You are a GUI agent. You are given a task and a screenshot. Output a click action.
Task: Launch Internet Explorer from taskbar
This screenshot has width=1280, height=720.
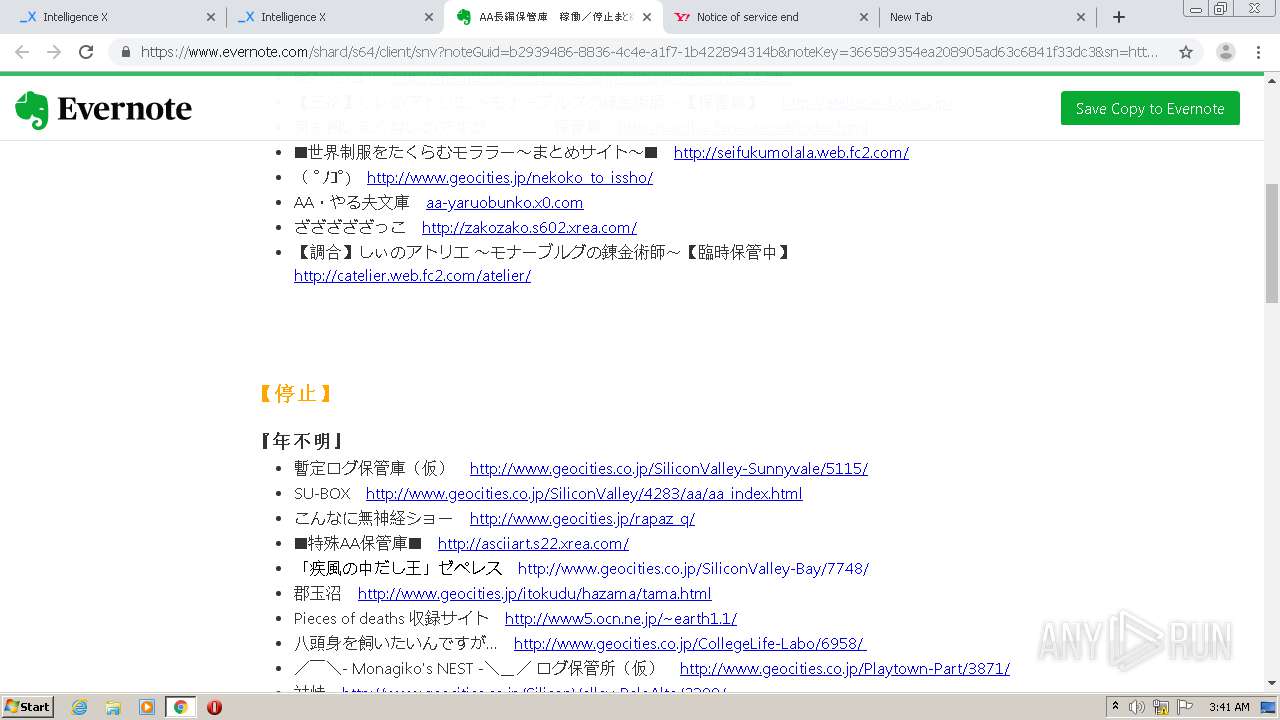pyautogui.click(x=79, y=707)
